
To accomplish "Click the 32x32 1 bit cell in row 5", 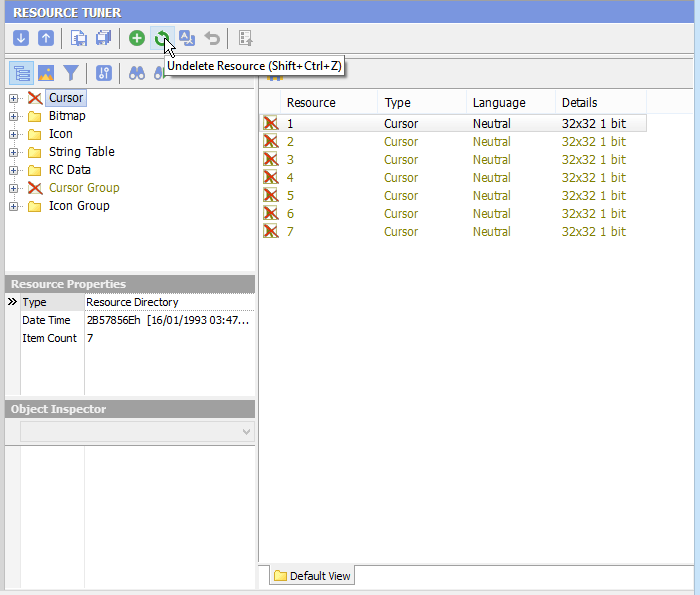I will pos(594,196).
